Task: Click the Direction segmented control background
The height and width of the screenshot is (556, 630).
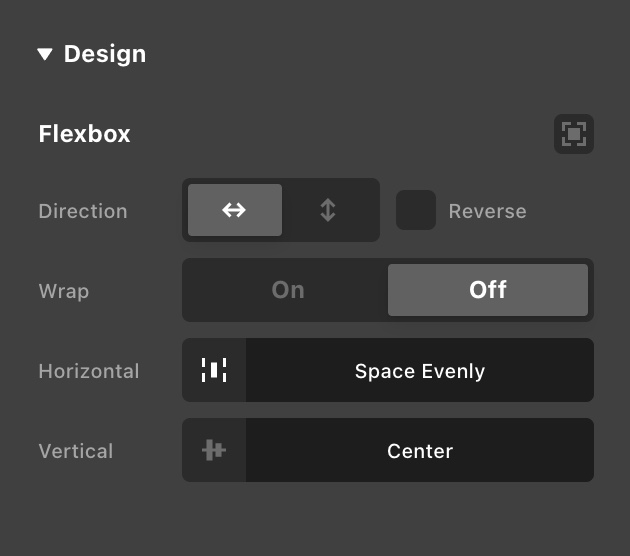Action: pos(281,210)
